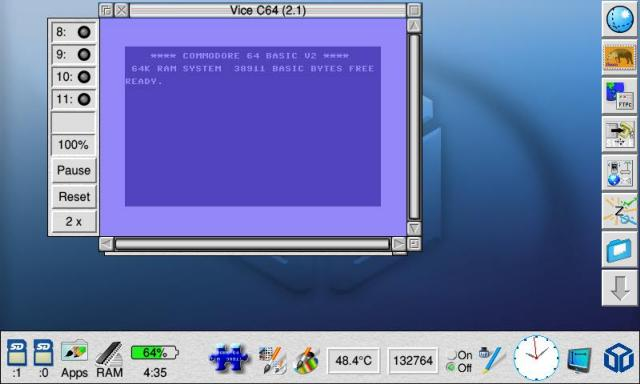Open the elephant stamp mail icon
The image size is (640, 384).
(619, 57)
